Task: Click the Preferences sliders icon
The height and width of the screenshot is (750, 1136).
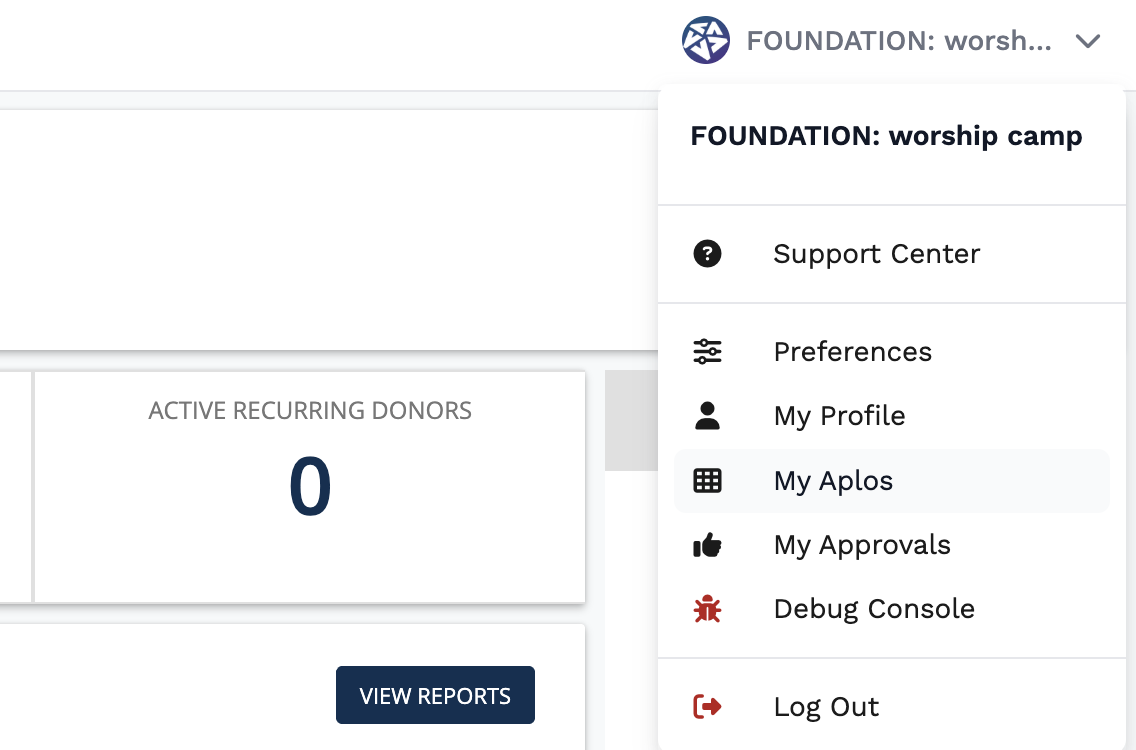Action: (707, 352)
